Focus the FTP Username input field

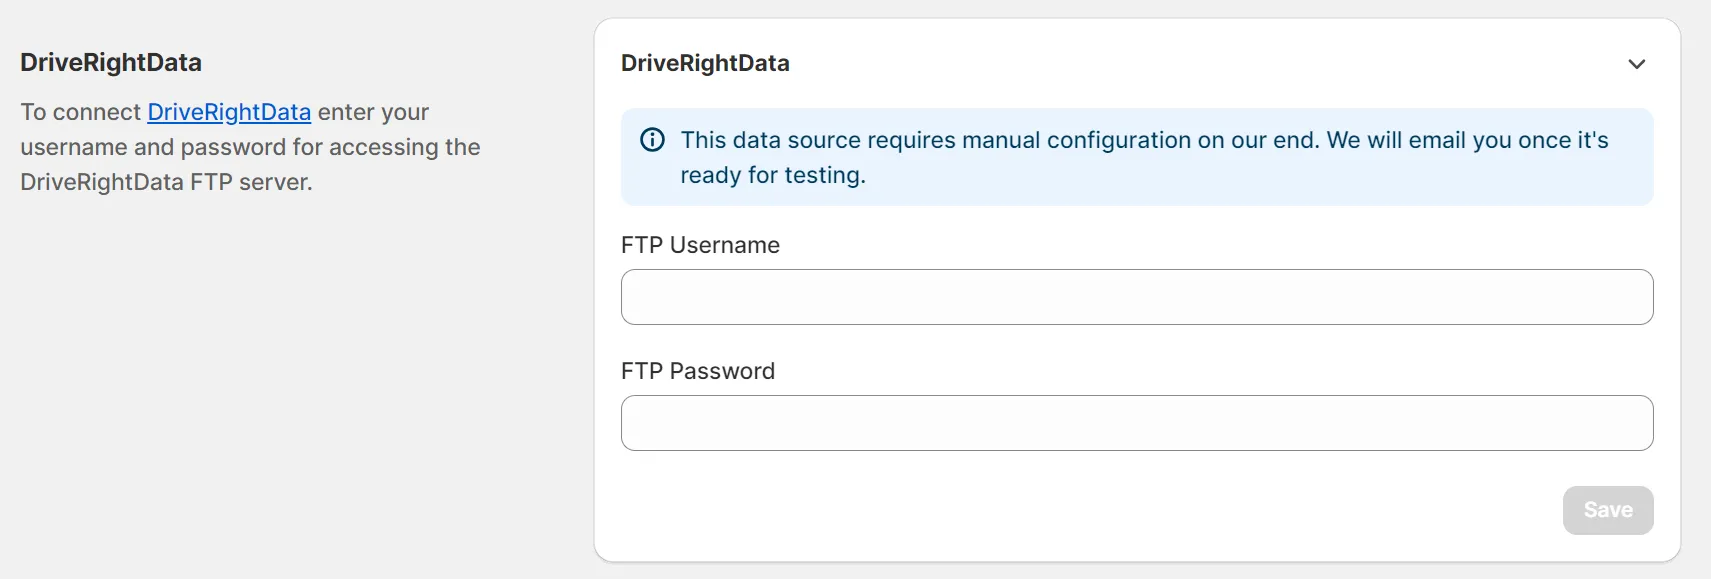[1136, 297]
